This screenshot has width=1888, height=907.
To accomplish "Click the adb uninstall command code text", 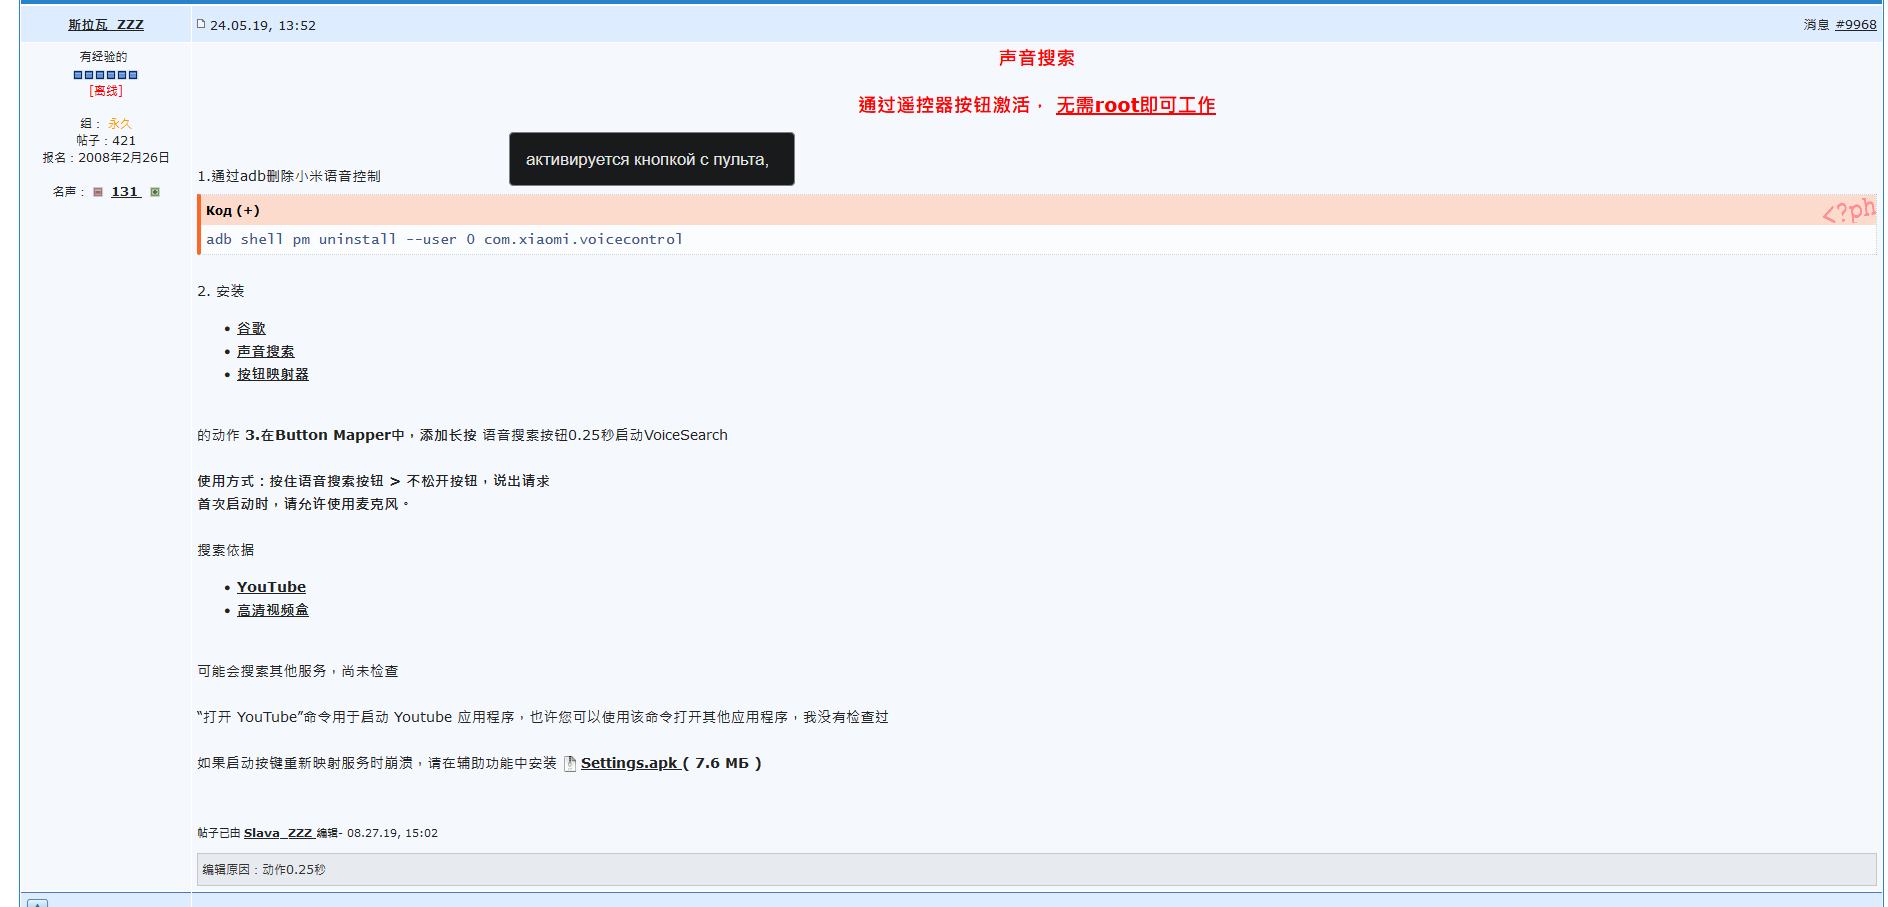I will 444,240.
